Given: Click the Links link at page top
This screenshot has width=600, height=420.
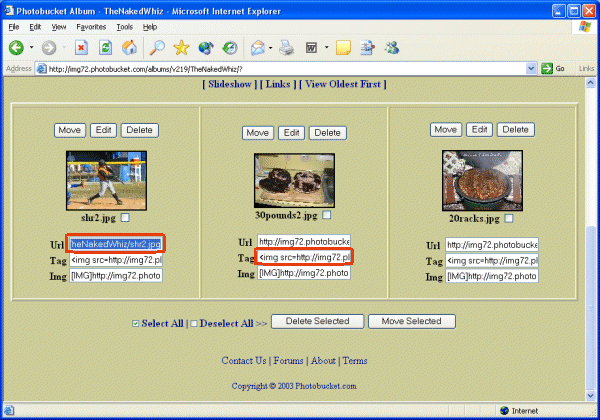Looking at the screenshot, I should pyautogui.click(x=278, y=84).
